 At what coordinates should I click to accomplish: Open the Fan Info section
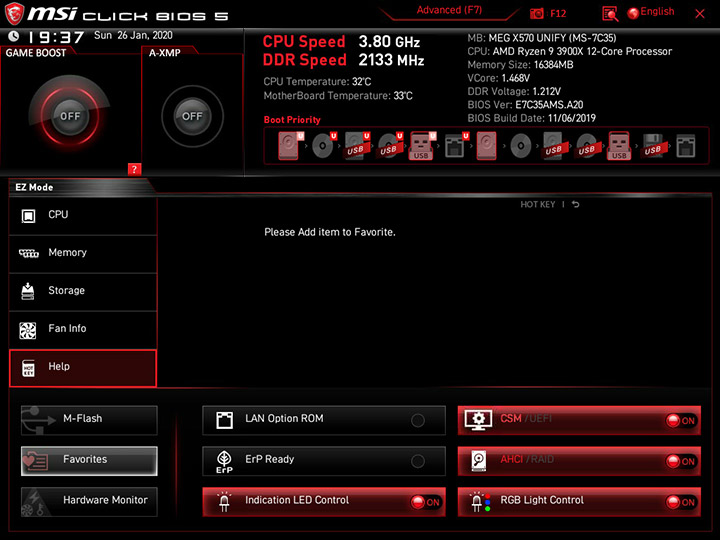click(83, 330)
